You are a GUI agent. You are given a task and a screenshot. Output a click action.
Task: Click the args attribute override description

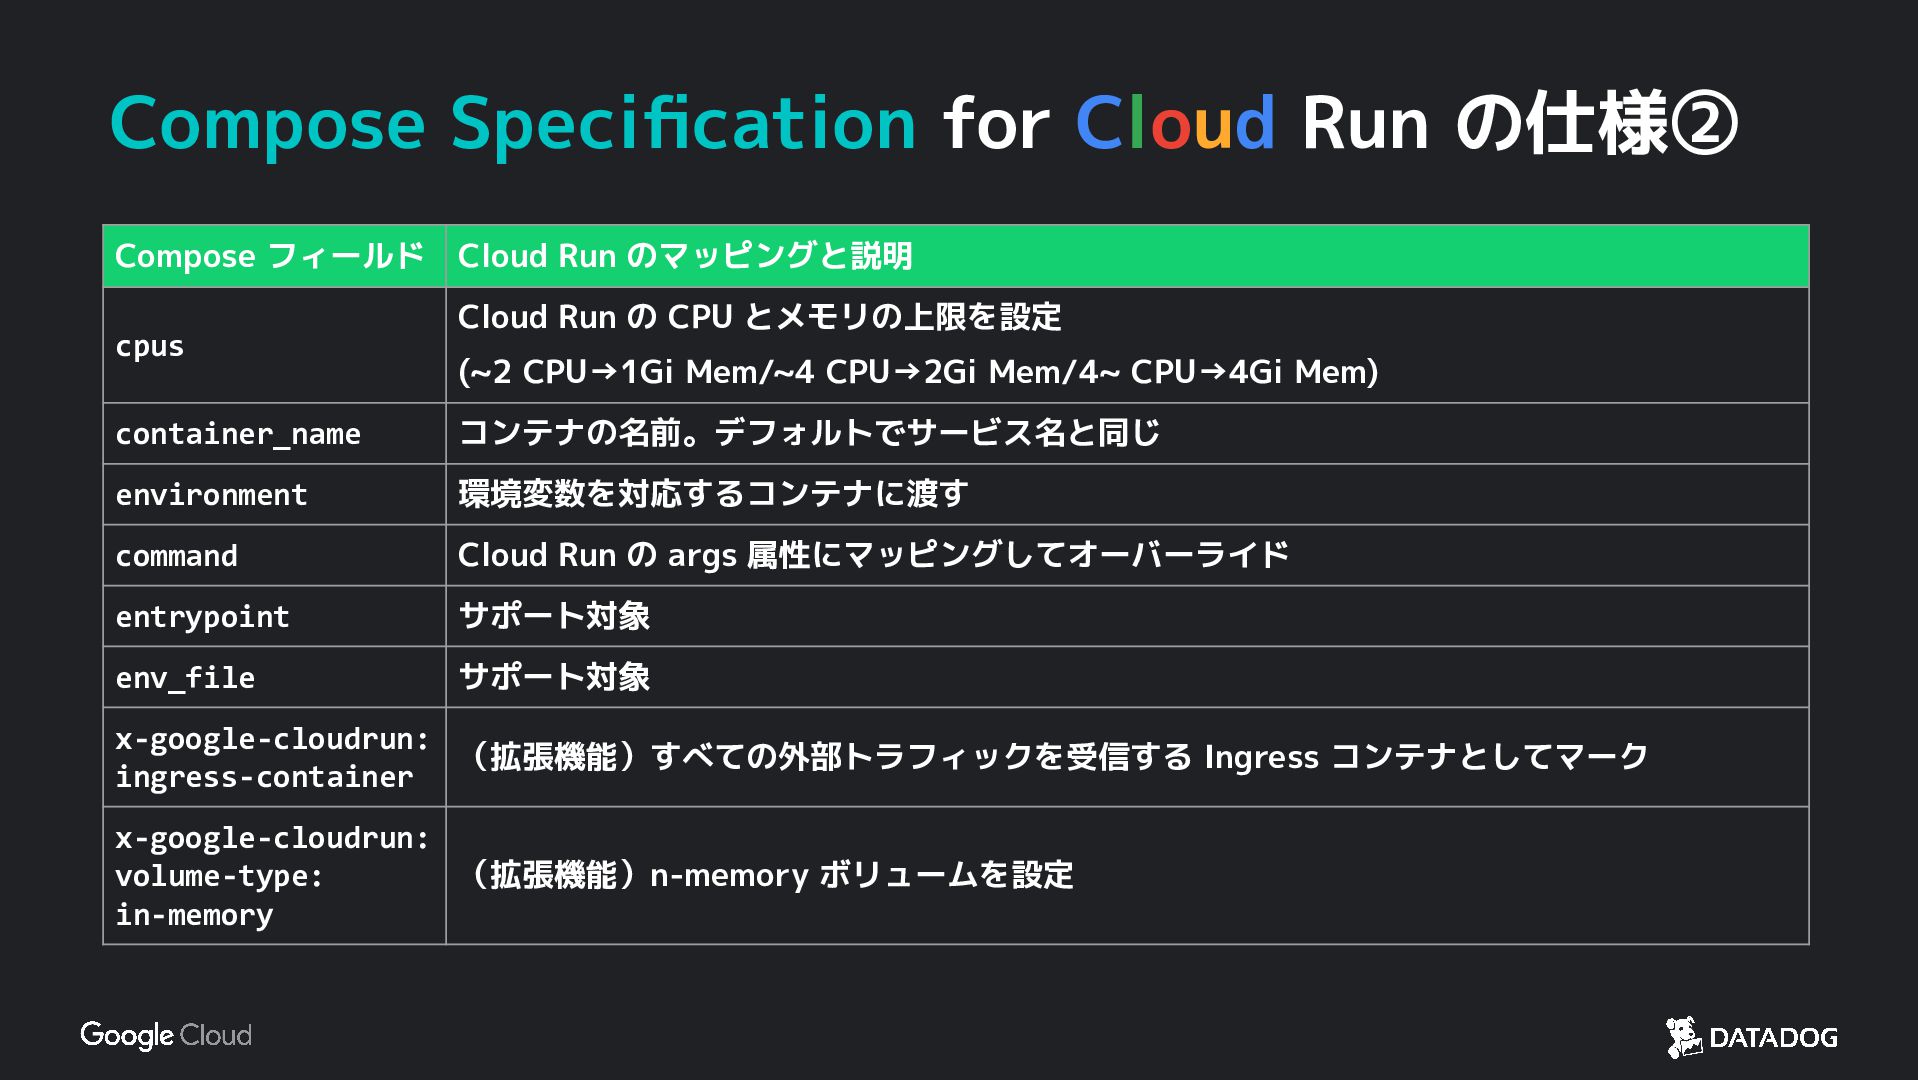pyautogui.click(x=873, y=555)
